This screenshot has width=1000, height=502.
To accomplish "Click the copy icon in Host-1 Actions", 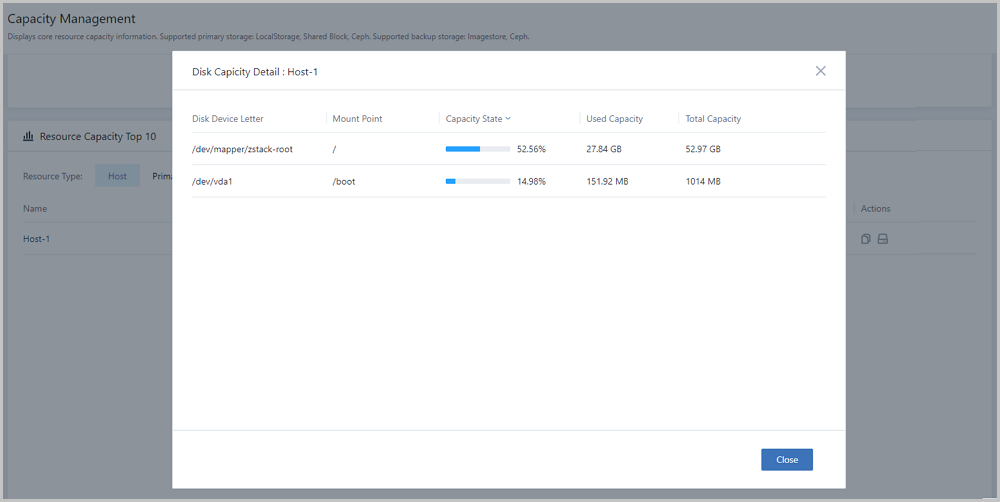I will point(865,239).
